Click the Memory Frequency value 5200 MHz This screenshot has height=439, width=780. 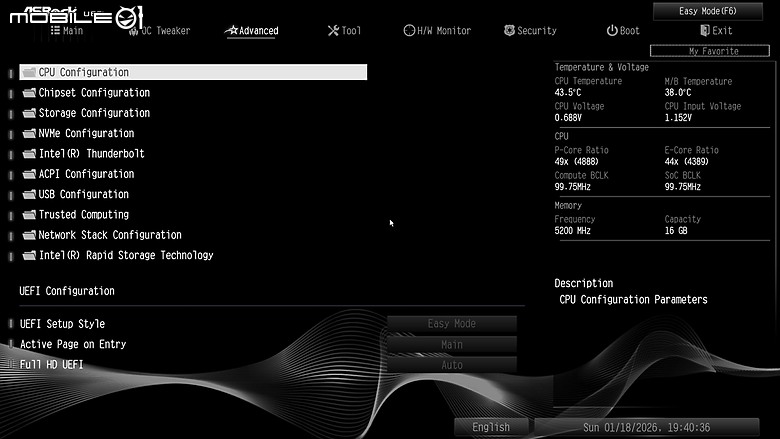point(572,231)
